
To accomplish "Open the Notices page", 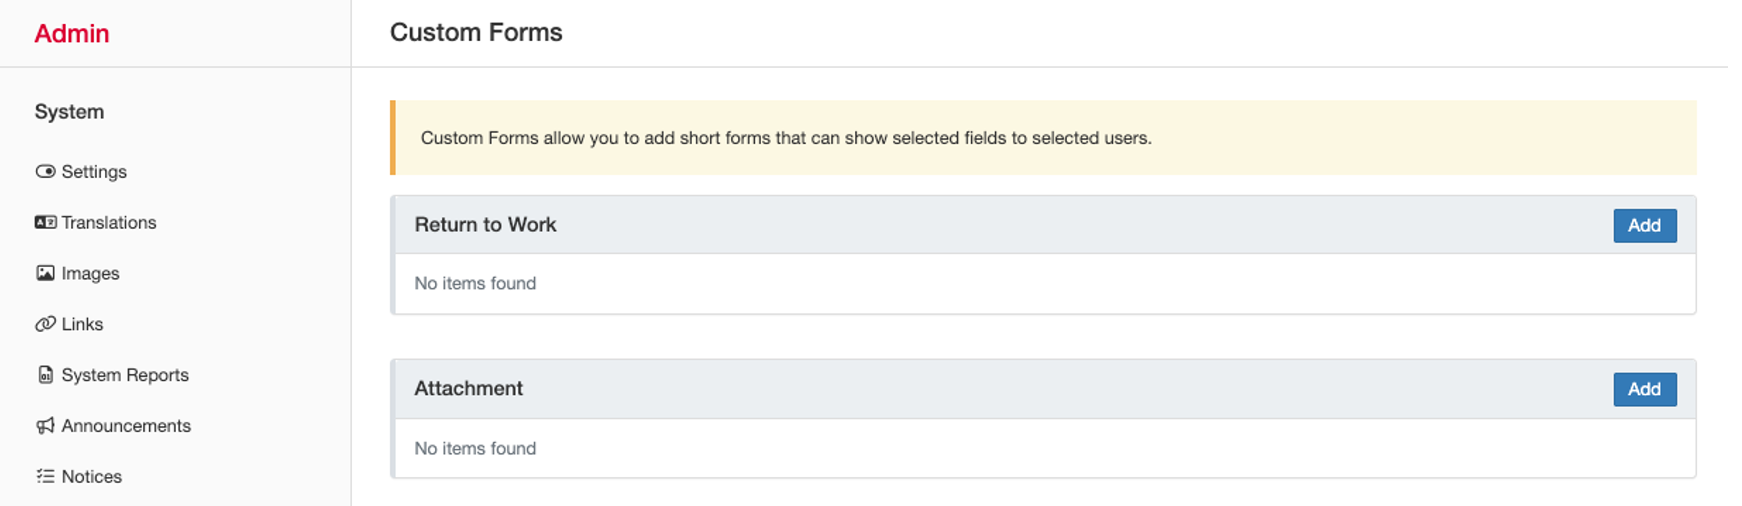I will point(91,477).
